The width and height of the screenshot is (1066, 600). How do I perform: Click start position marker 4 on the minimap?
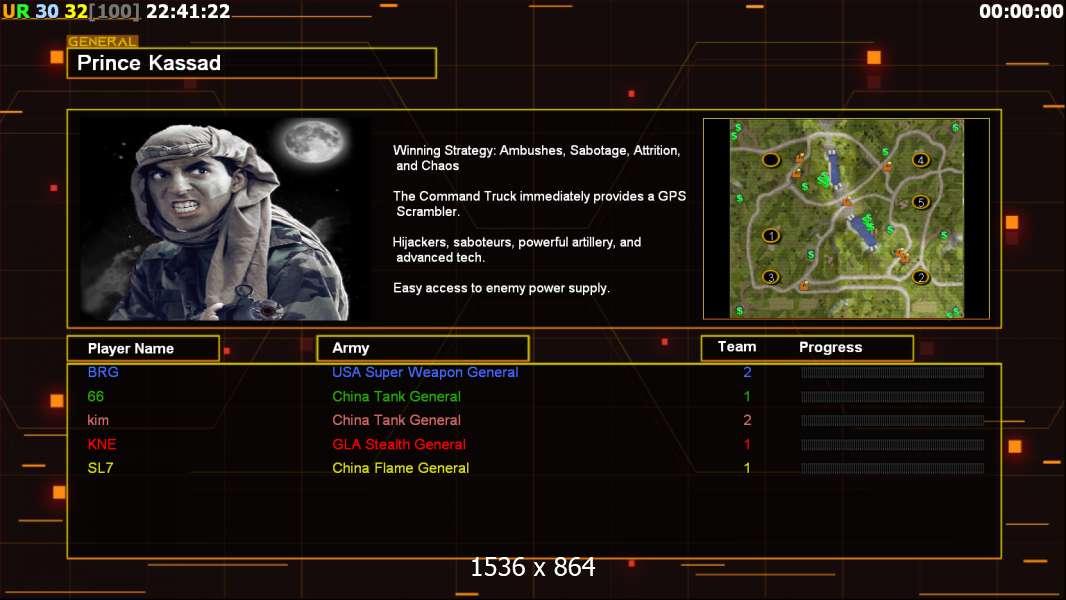pyautogui.click(x=921, y=160)
